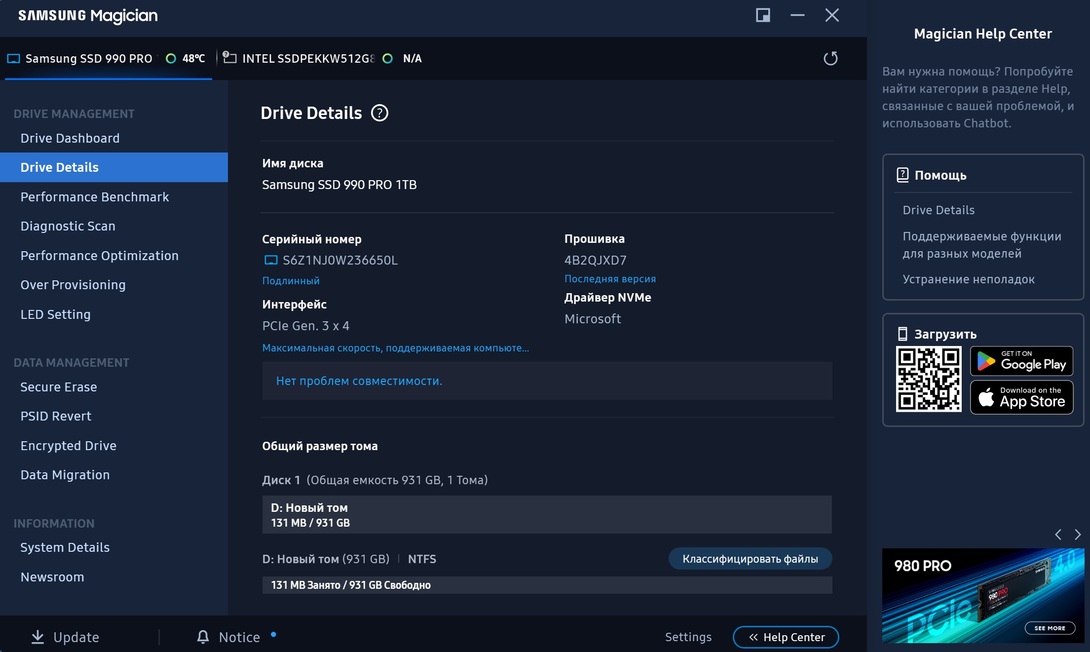Click the 48°C temperature indicator
The image size is (1090, 652).
point(186,58)
